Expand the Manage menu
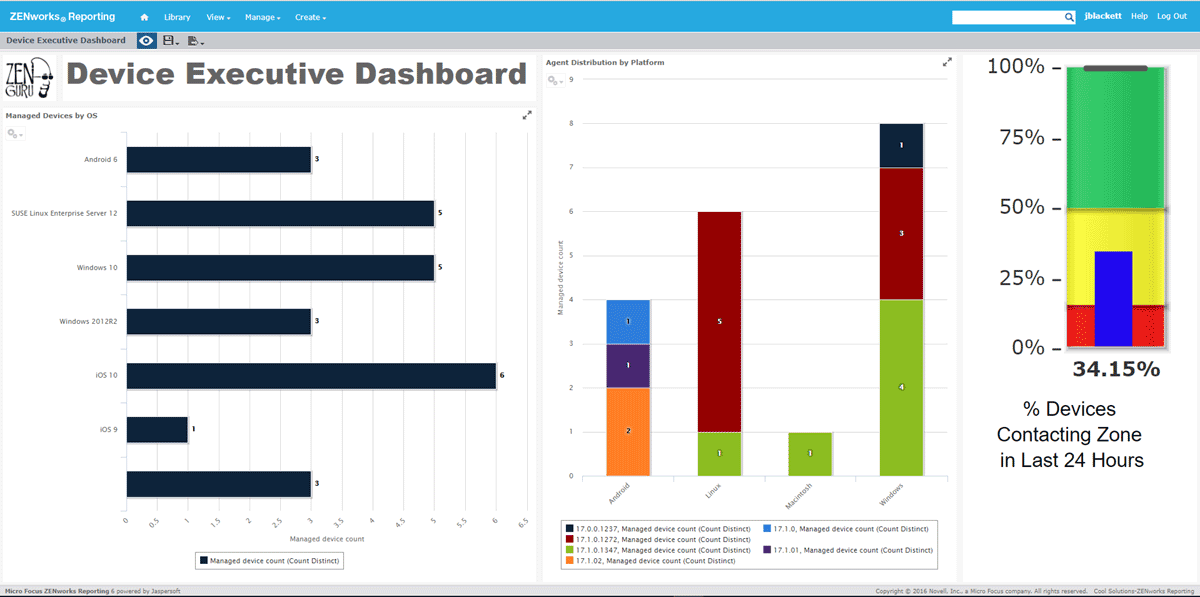The image size is (1200, 597). pyautogui.click(x=263, y=17)
